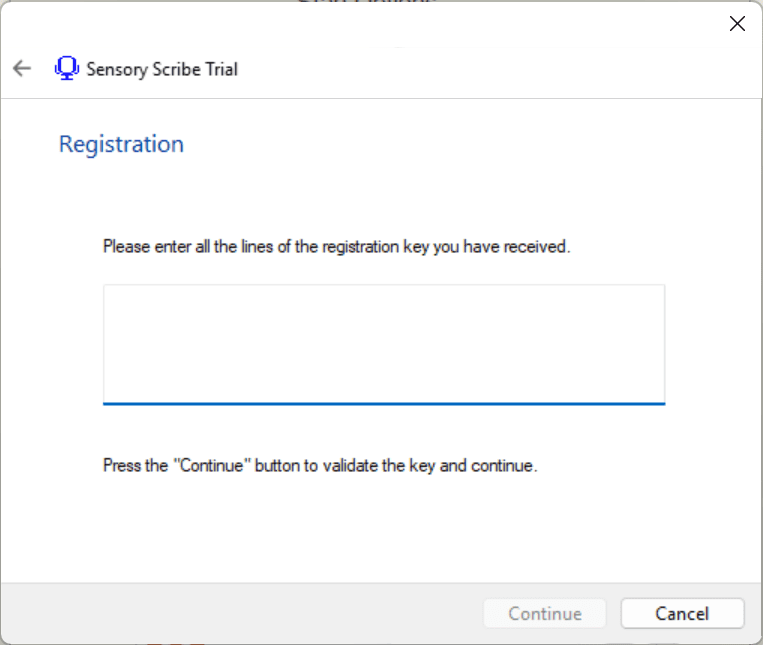The image size is (763, 645).
Task: Click blank white space right of Registration heading
Action: click(450, 144)
